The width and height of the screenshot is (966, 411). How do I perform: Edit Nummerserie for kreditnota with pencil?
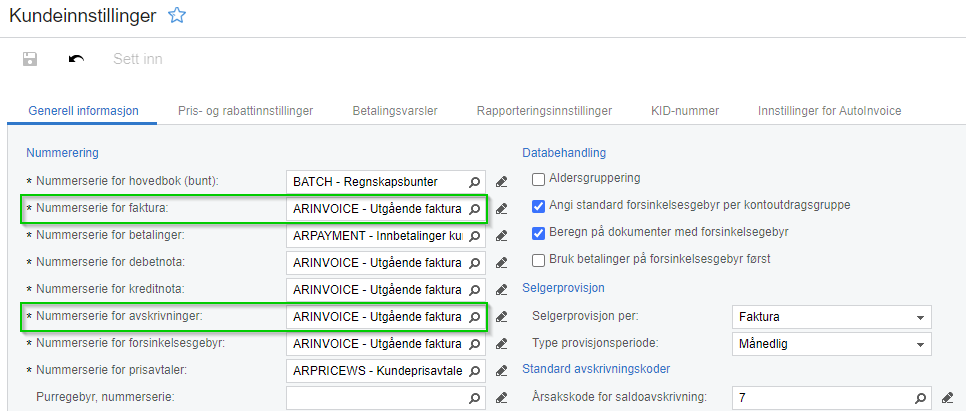[501, 290]
